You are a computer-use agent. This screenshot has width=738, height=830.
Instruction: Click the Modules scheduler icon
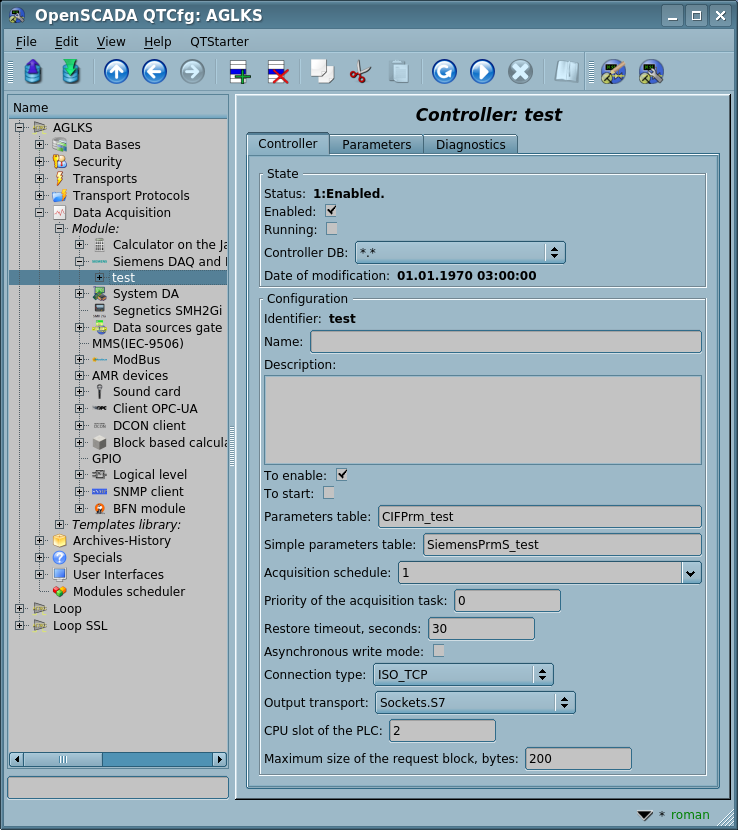tap(60, 591)
